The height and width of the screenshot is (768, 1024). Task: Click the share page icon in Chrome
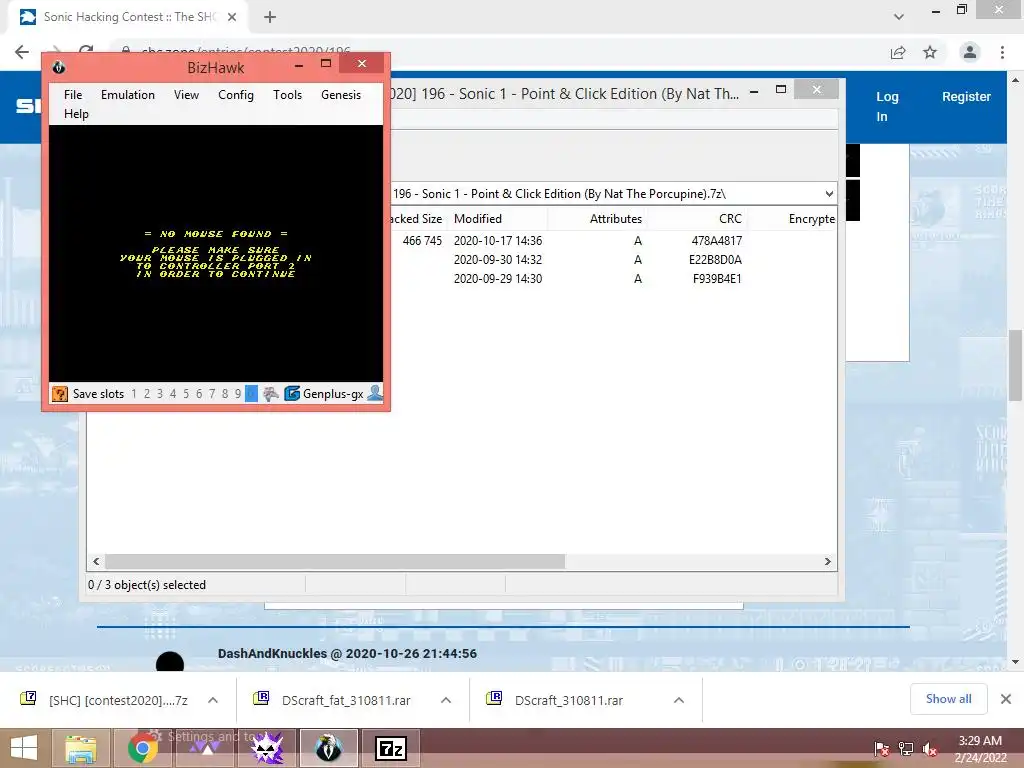898,52
